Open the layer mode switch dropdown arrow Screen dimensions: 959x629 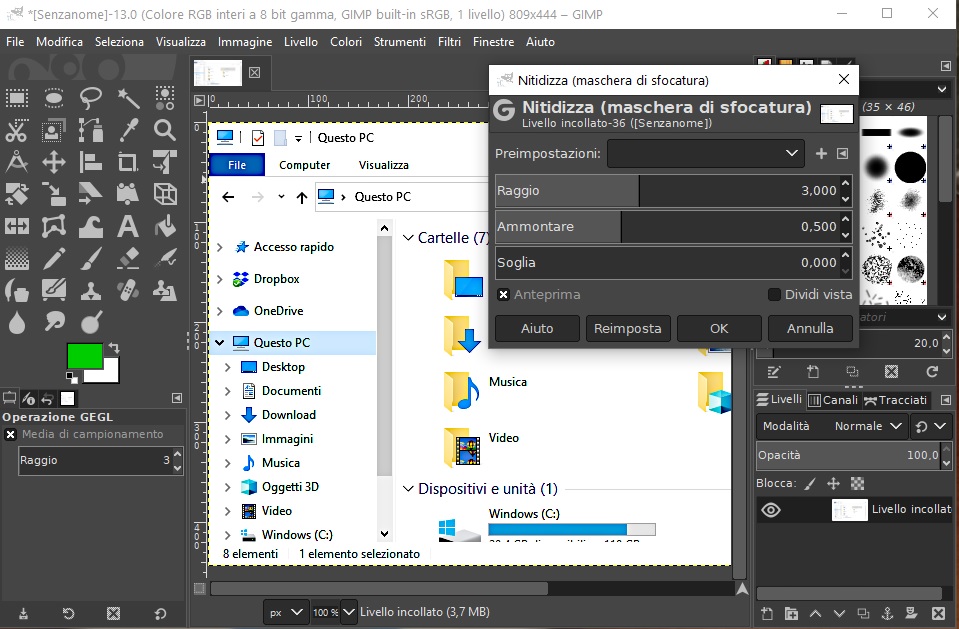(x=941, y=426)
